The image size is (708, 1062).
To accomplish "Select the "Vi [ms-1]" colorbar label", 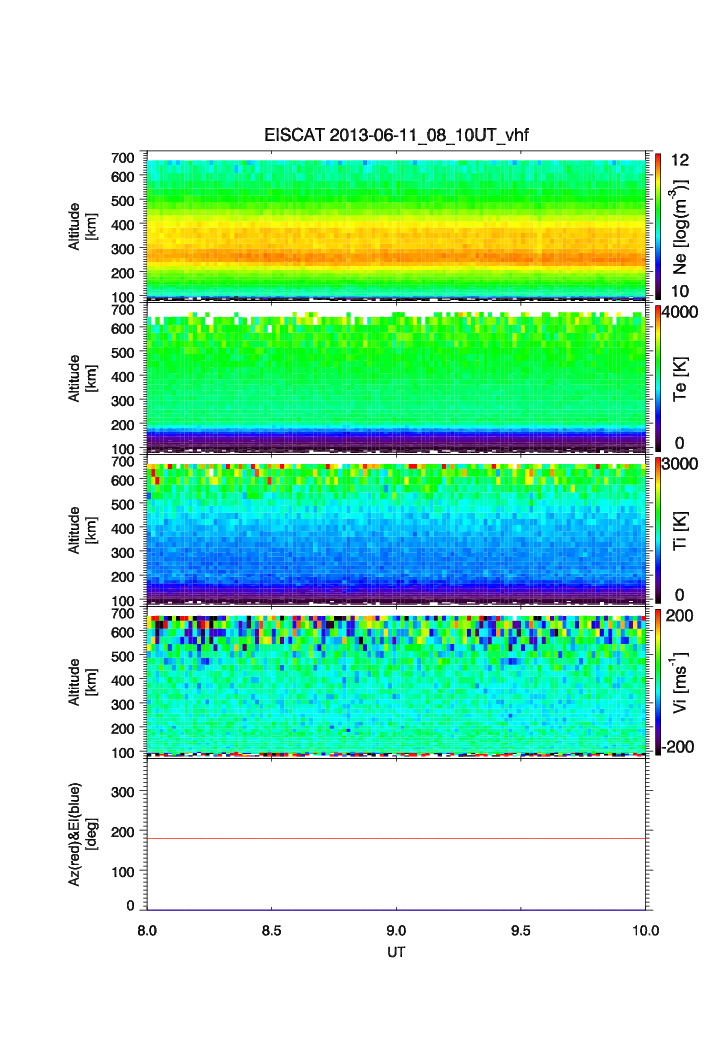I will [x=682, y=681].
